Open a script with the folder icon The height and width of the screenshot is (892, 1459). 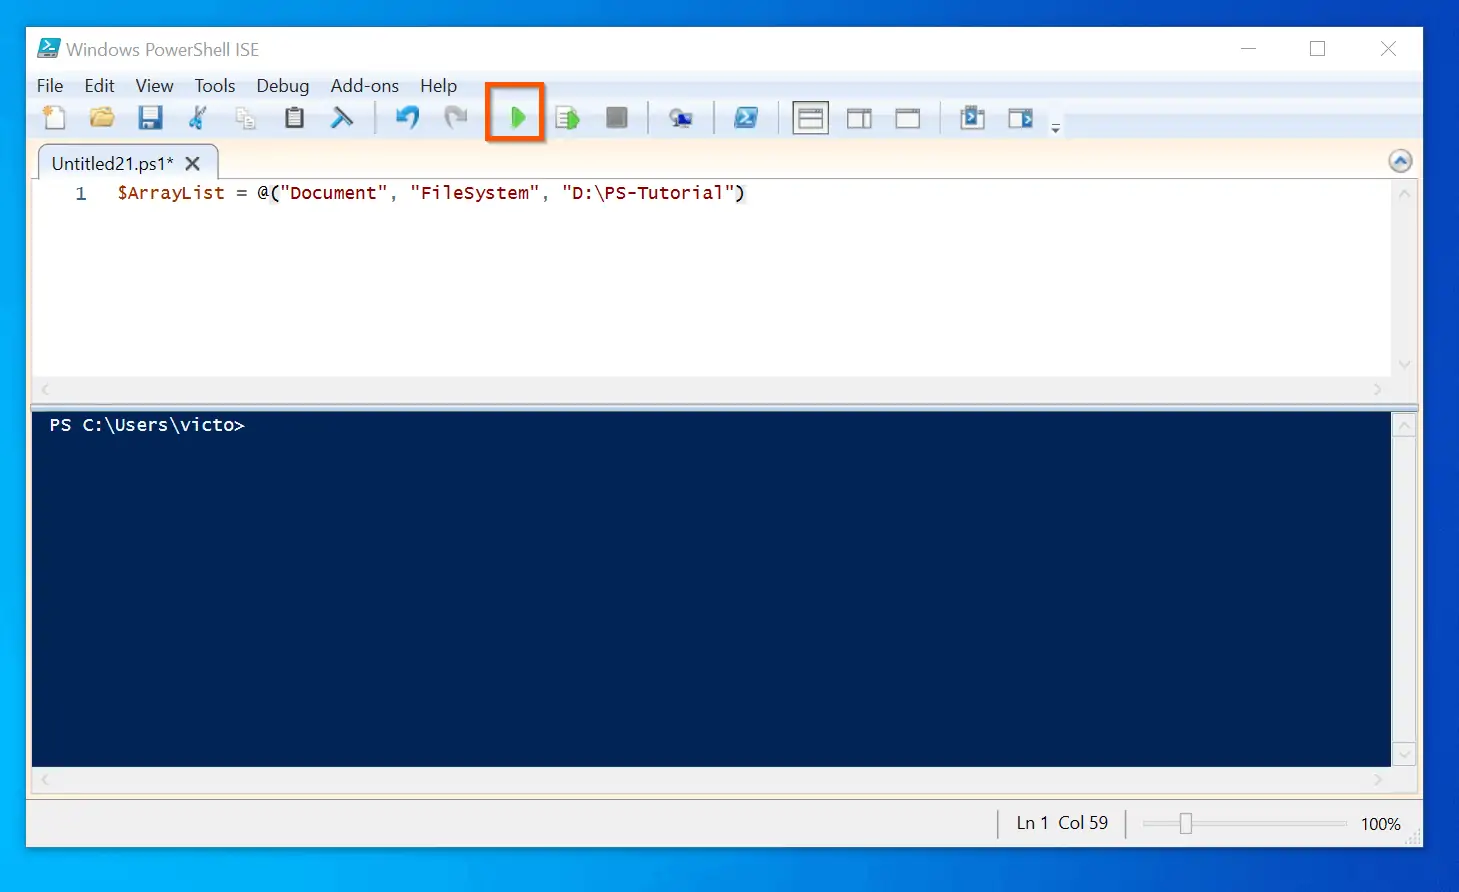pos(102,118)
